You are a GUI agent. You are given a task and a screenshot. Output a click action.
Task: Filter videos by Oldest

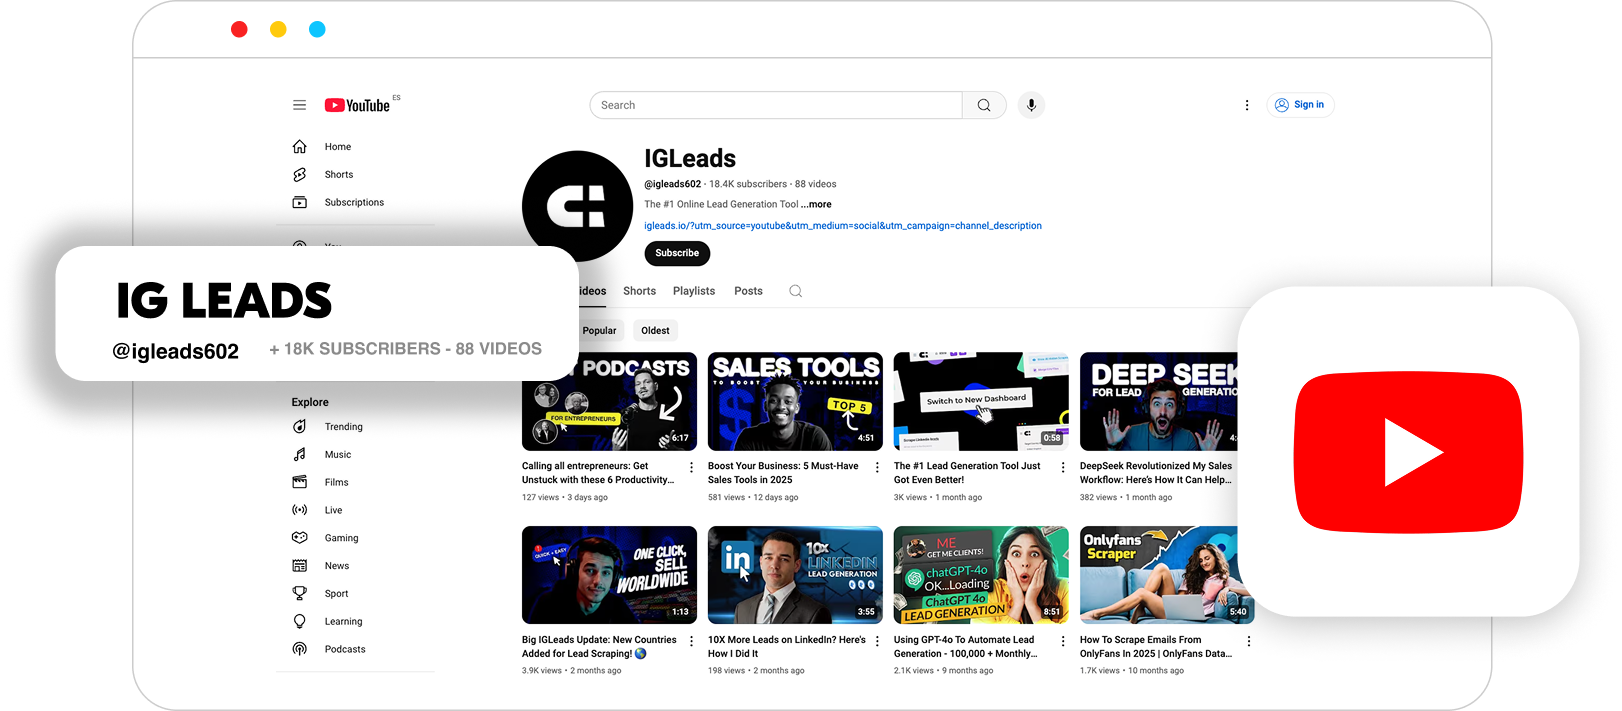pos(655,331)
